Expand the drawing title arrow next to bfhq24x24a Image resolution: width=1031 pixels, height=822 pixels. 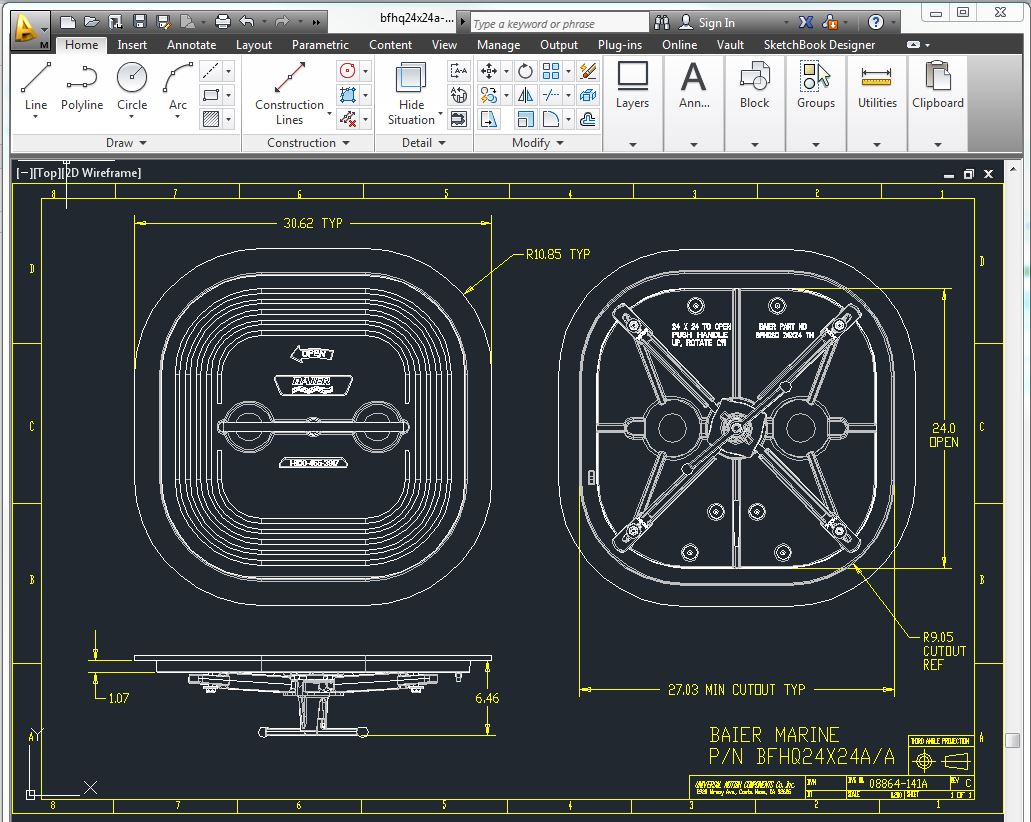coord(463,22)
